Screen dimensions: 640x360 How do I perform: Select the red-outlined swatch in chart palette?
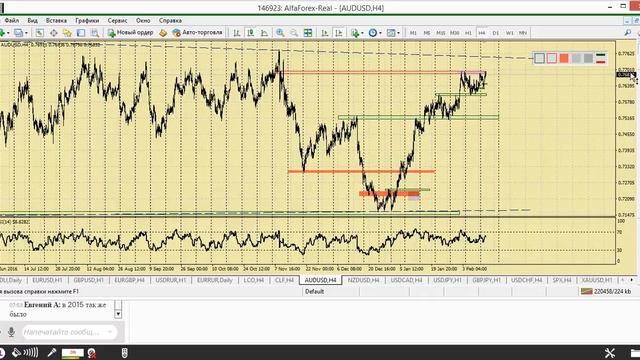pos(552,58)
